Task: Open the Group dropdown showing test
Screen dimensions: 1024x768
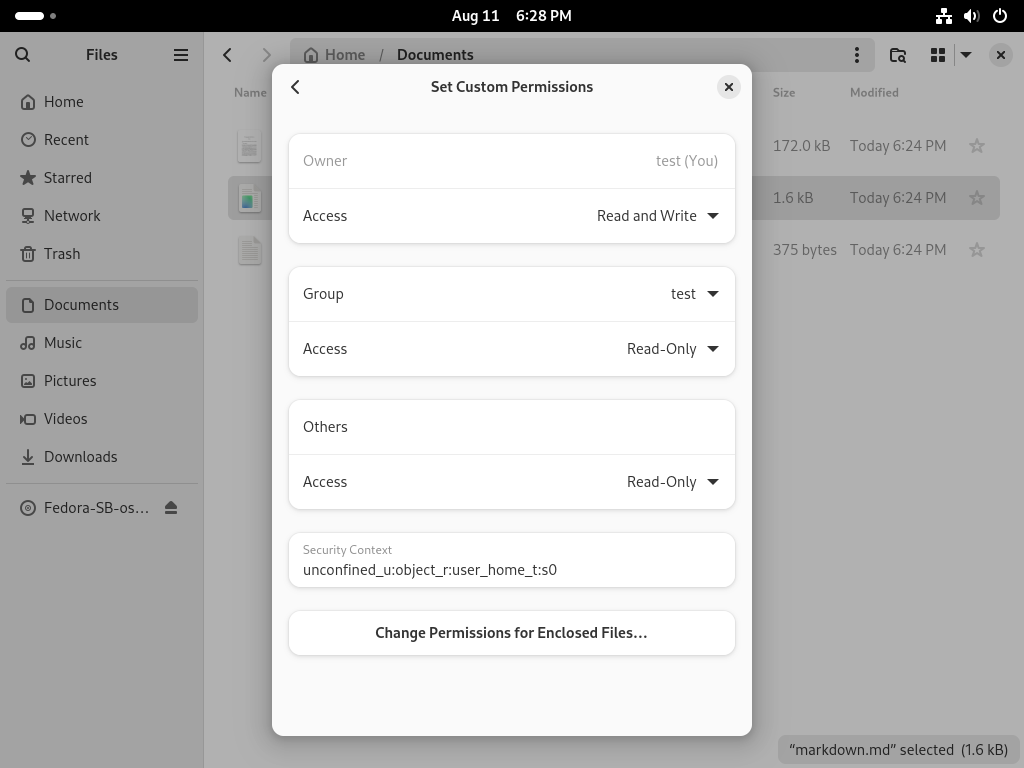Action: pos(511,294)
